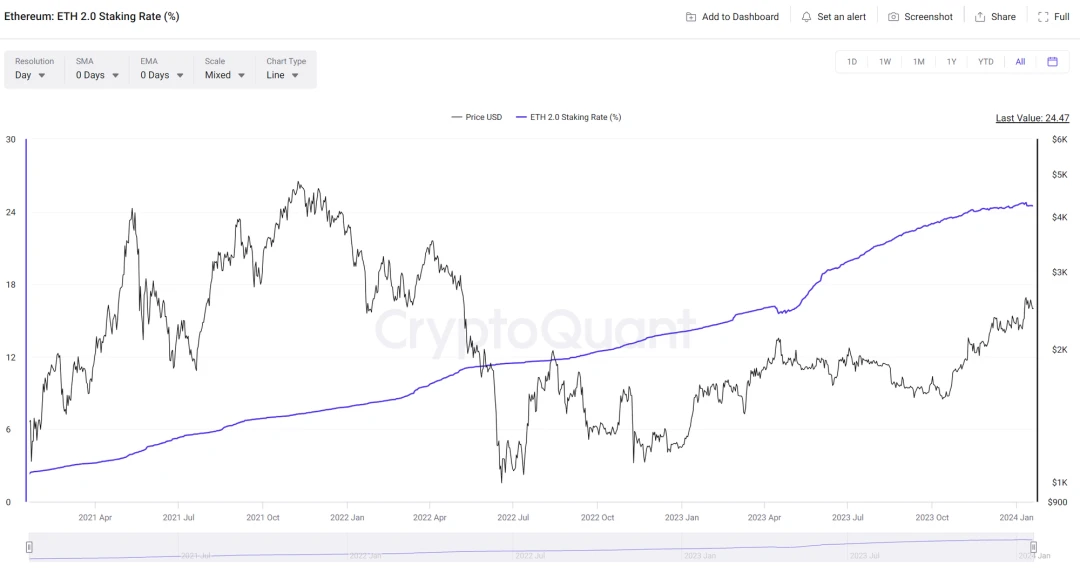Image resolution: width=1080 pixels, height=572 pixels.
Task: Click the right range navigator handle
Action: click(1034, 547)
